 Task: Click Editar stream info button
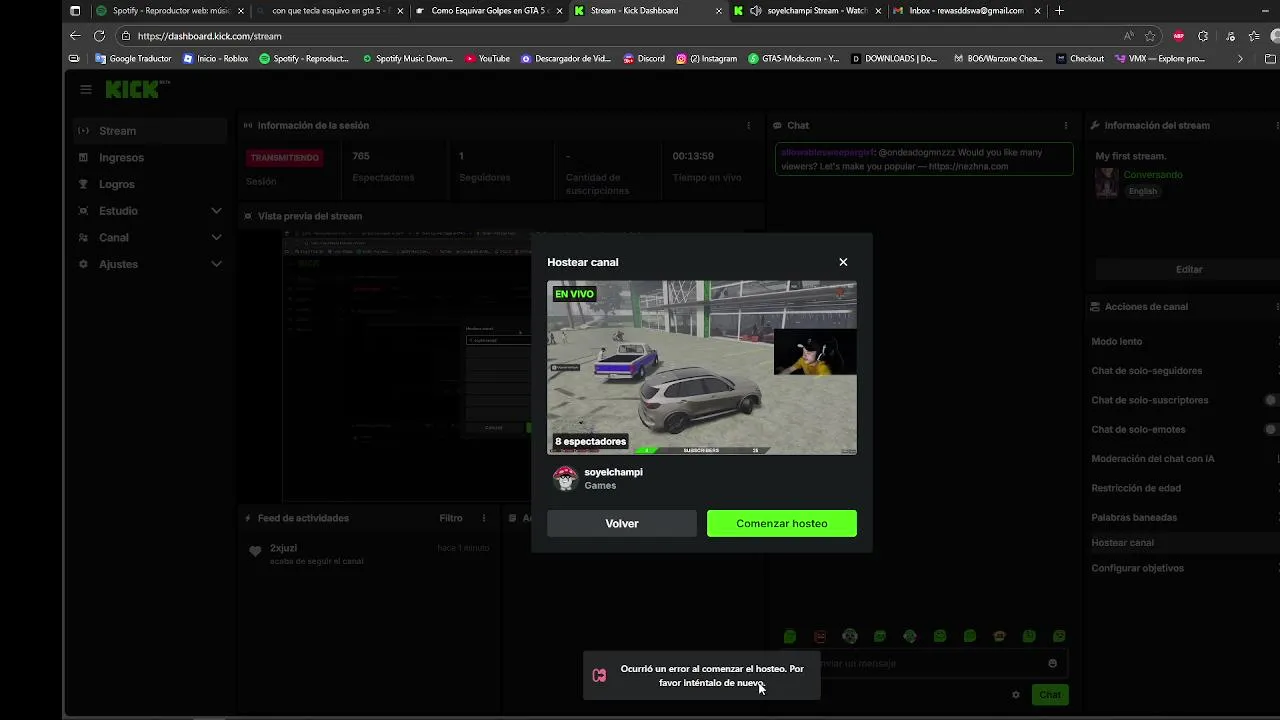tap(1189, 270)
